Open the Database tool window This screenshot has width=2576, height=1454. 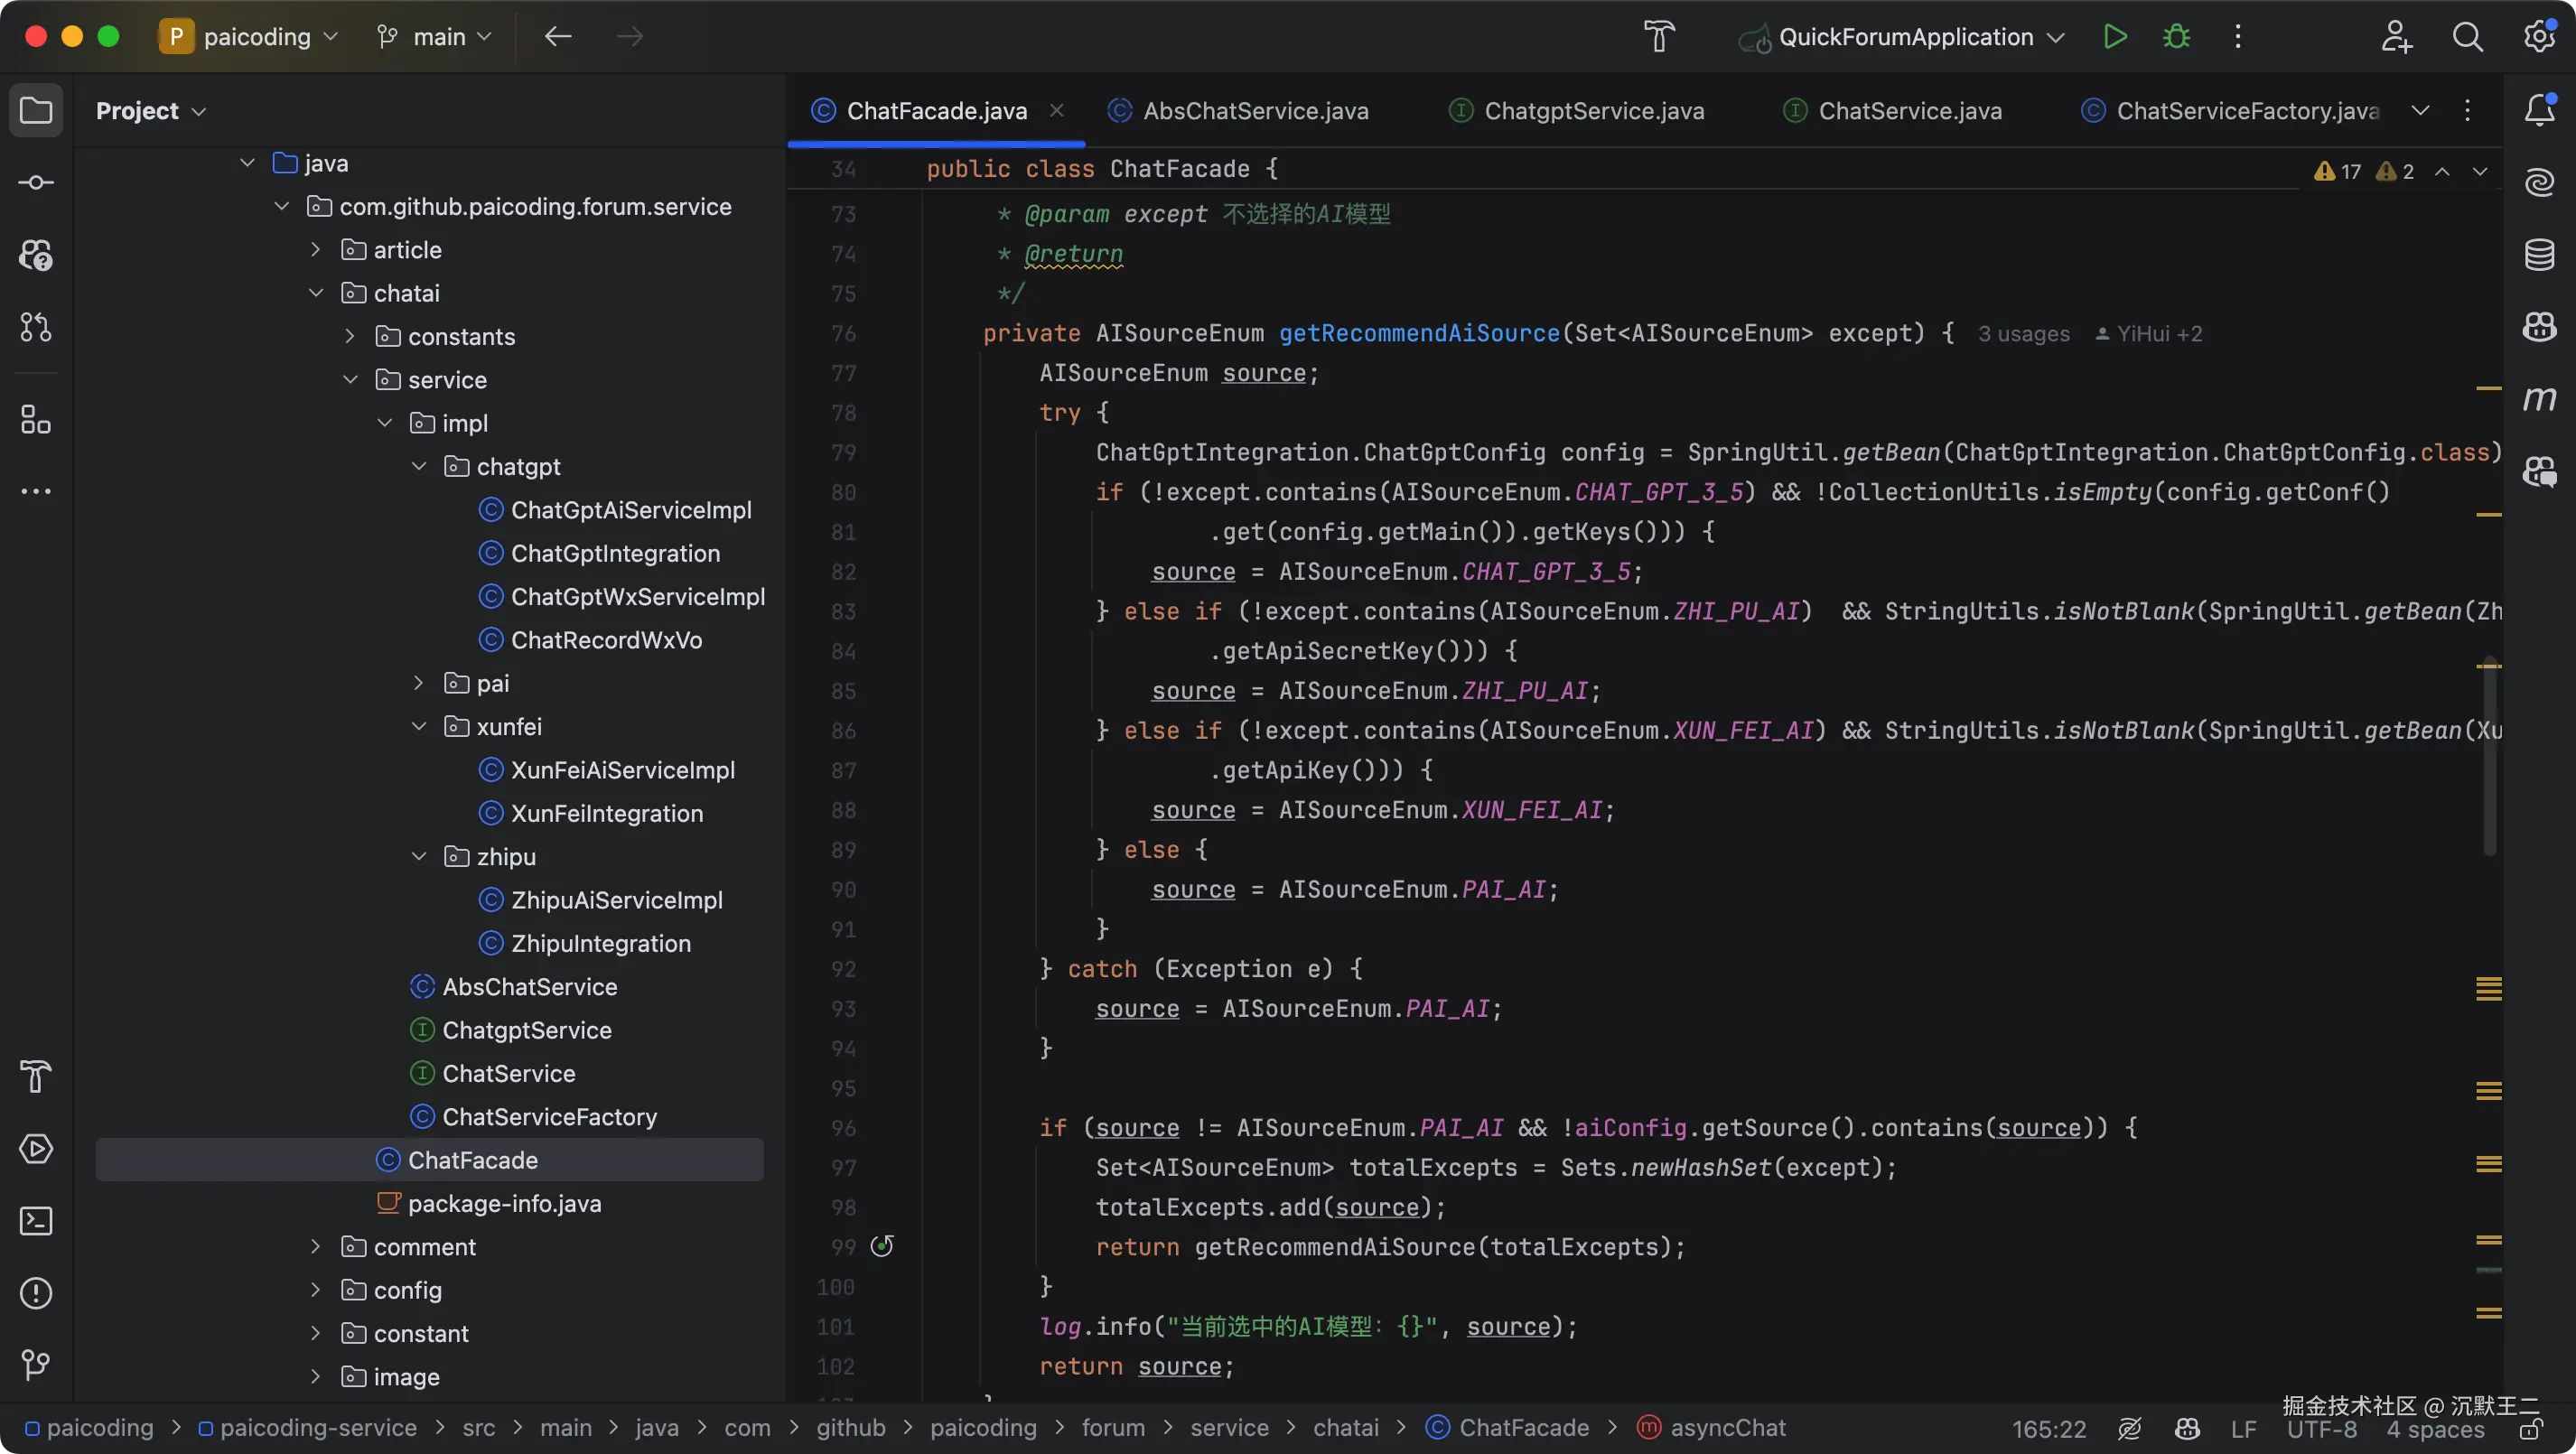tap(2539, 254)
